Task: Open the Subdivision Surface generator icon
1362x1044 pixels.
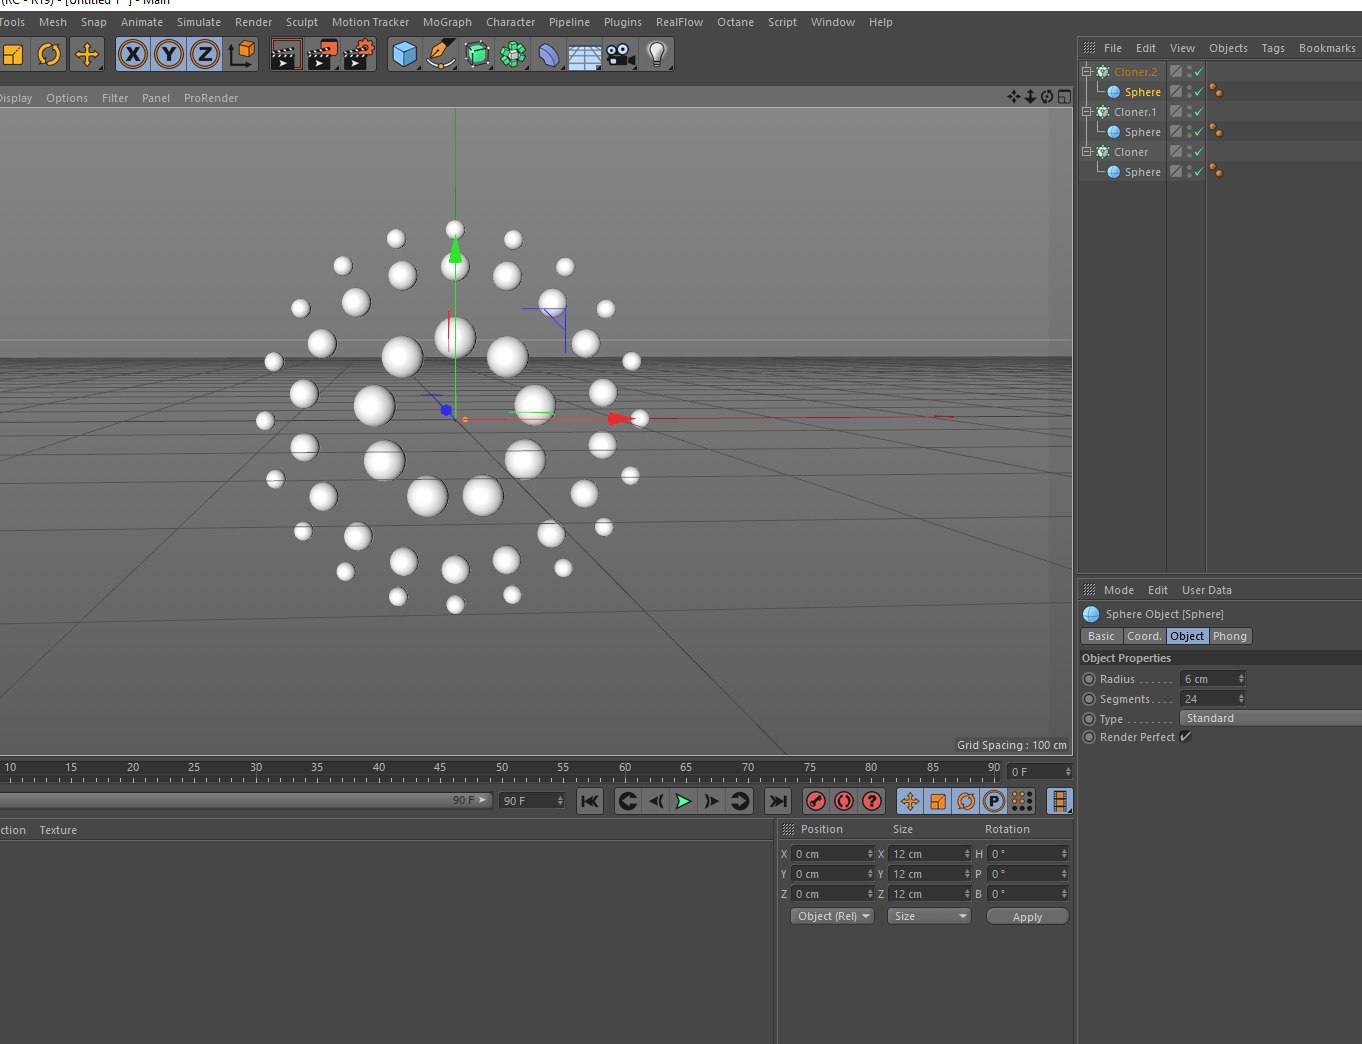Action: [x=477, y=54]
